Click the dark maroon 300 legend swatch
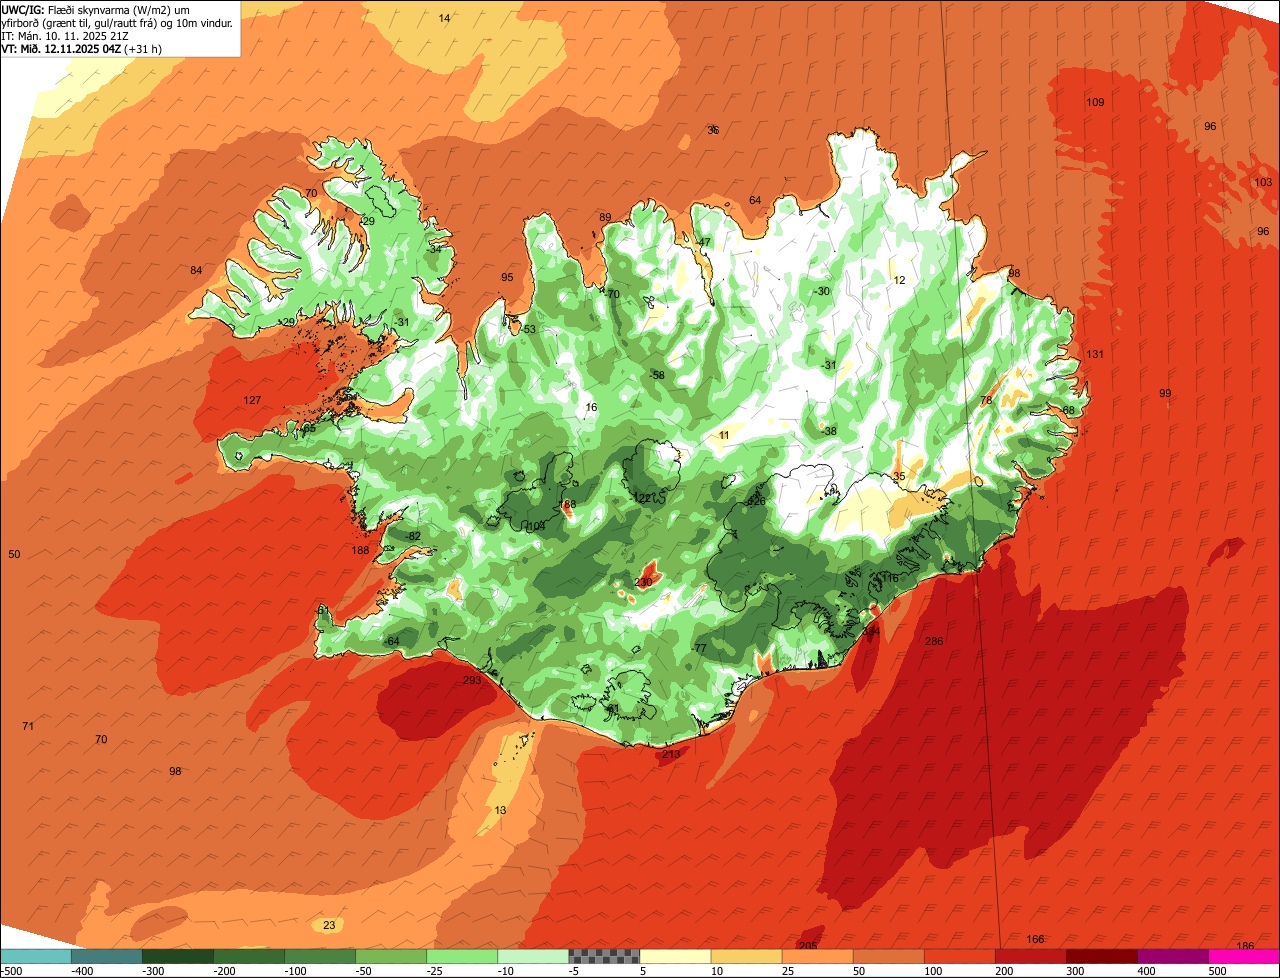 [1101, 956]
